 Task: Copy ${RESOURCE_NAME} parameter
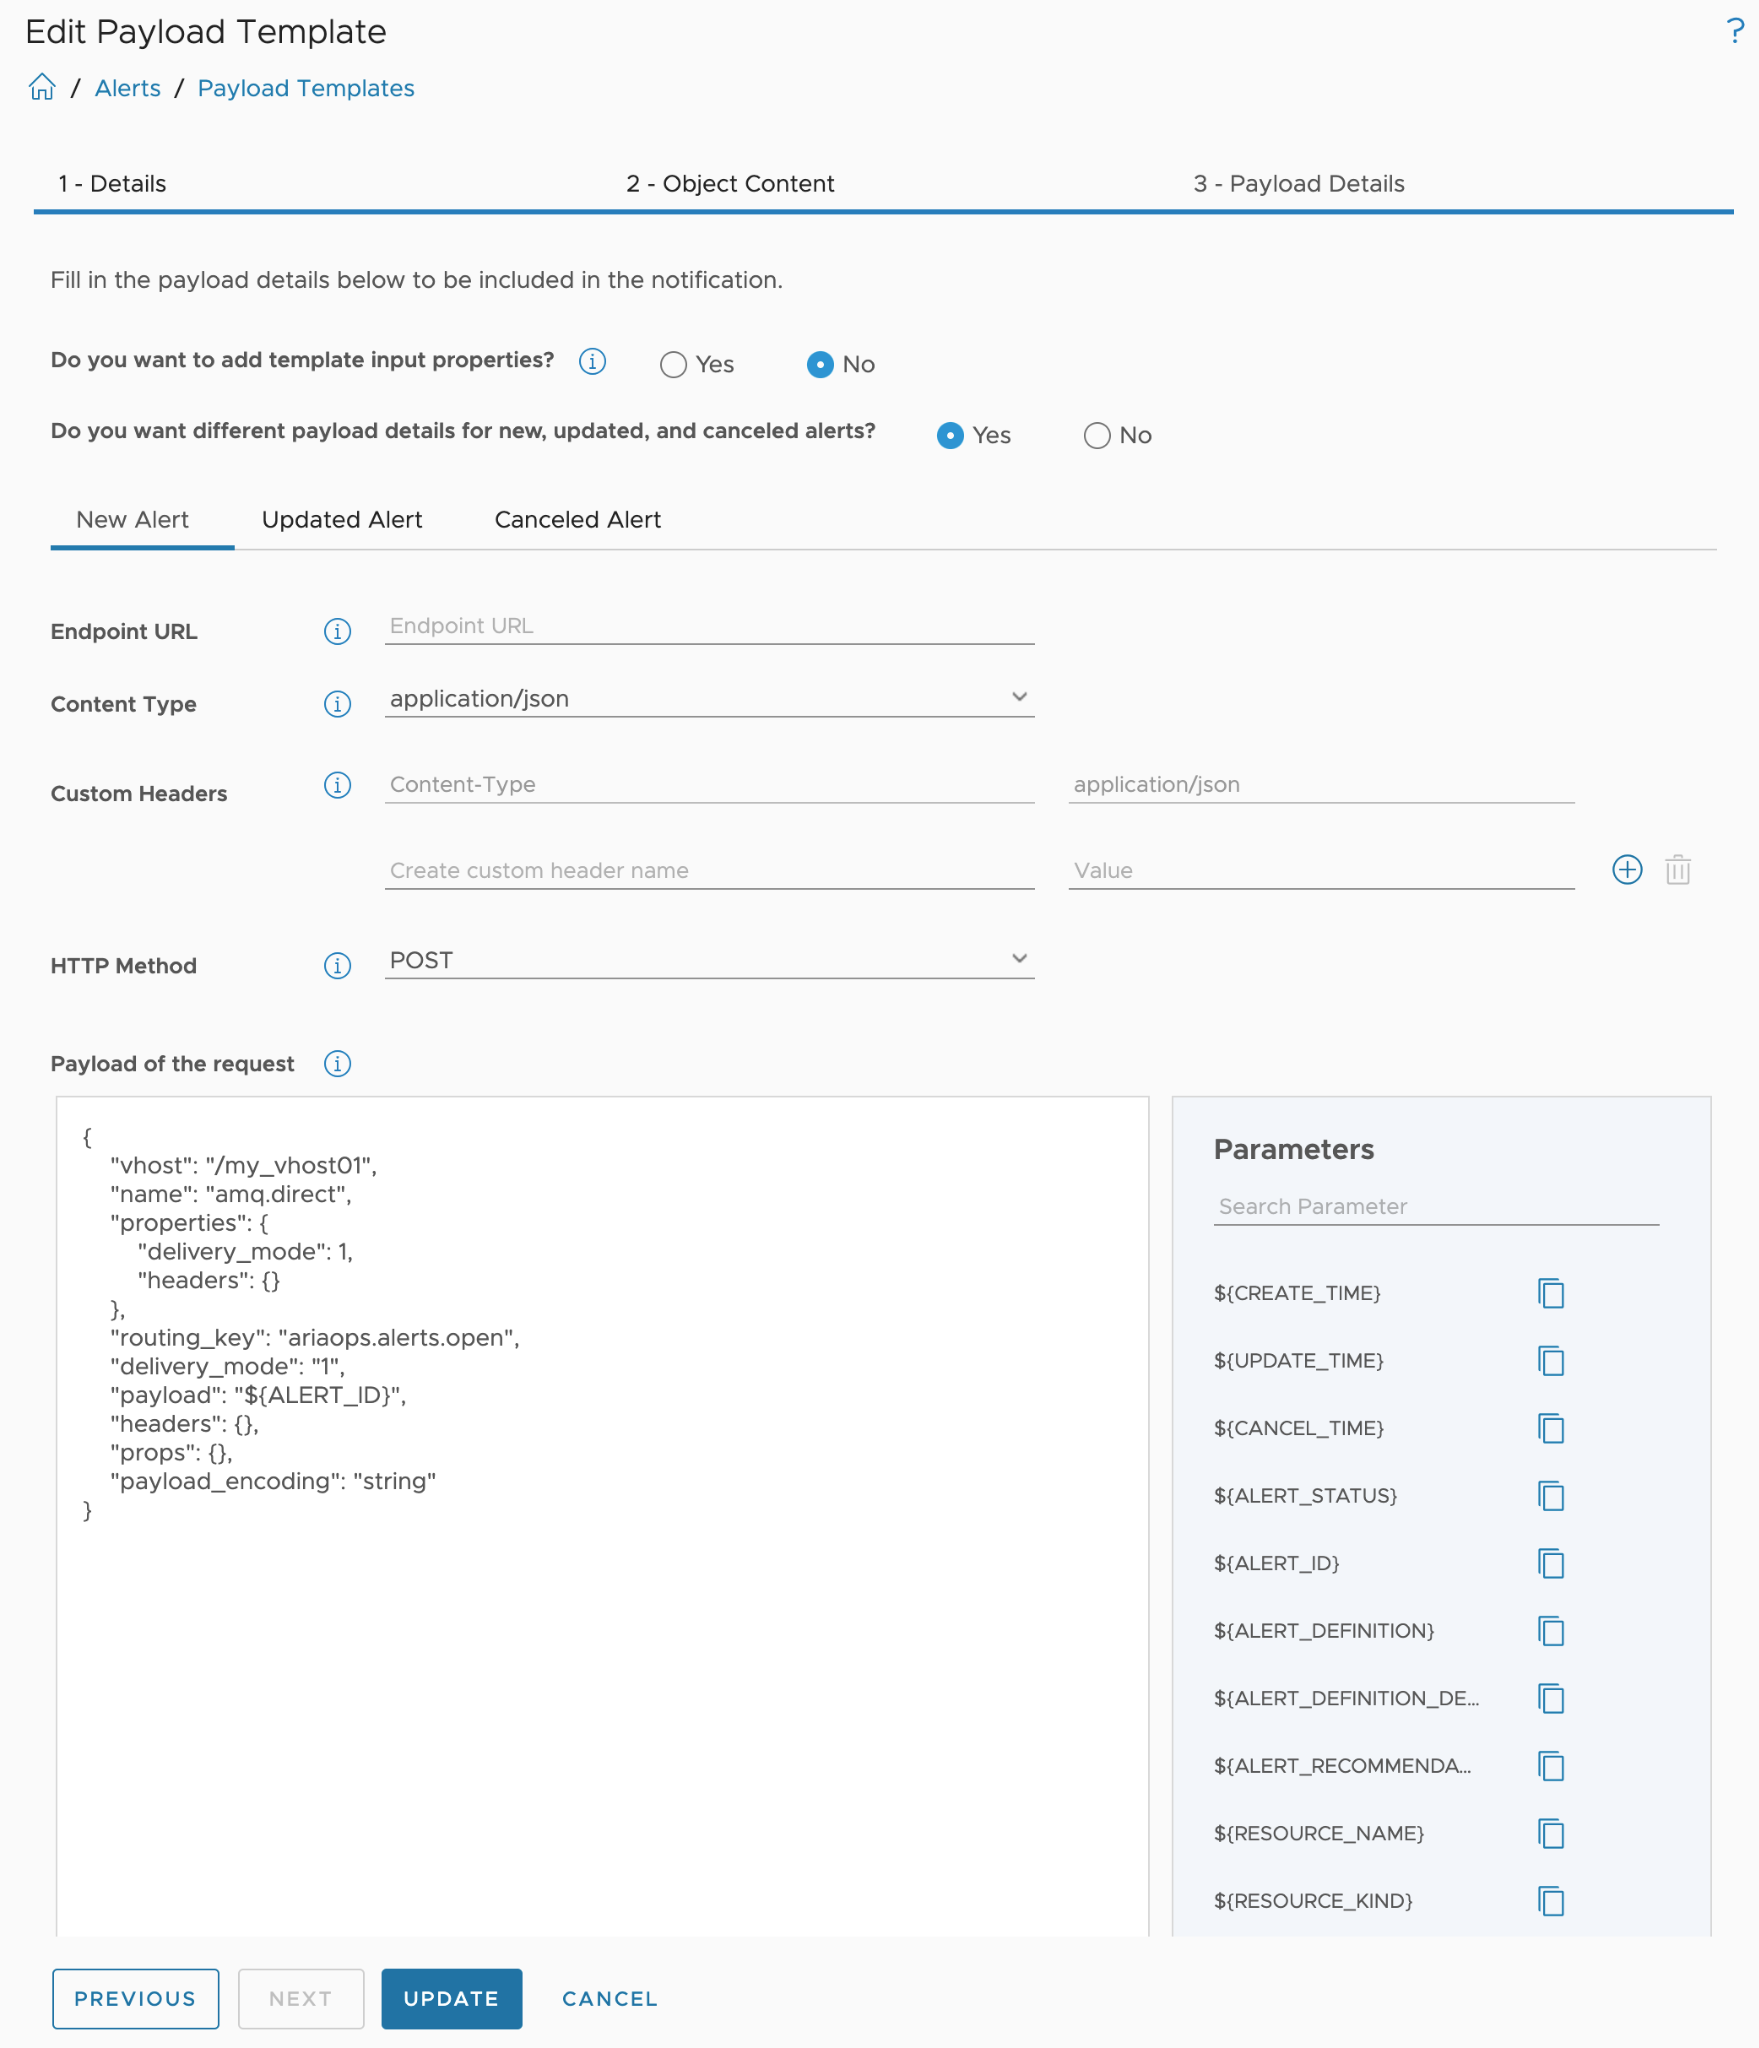coord(1551,1833)
